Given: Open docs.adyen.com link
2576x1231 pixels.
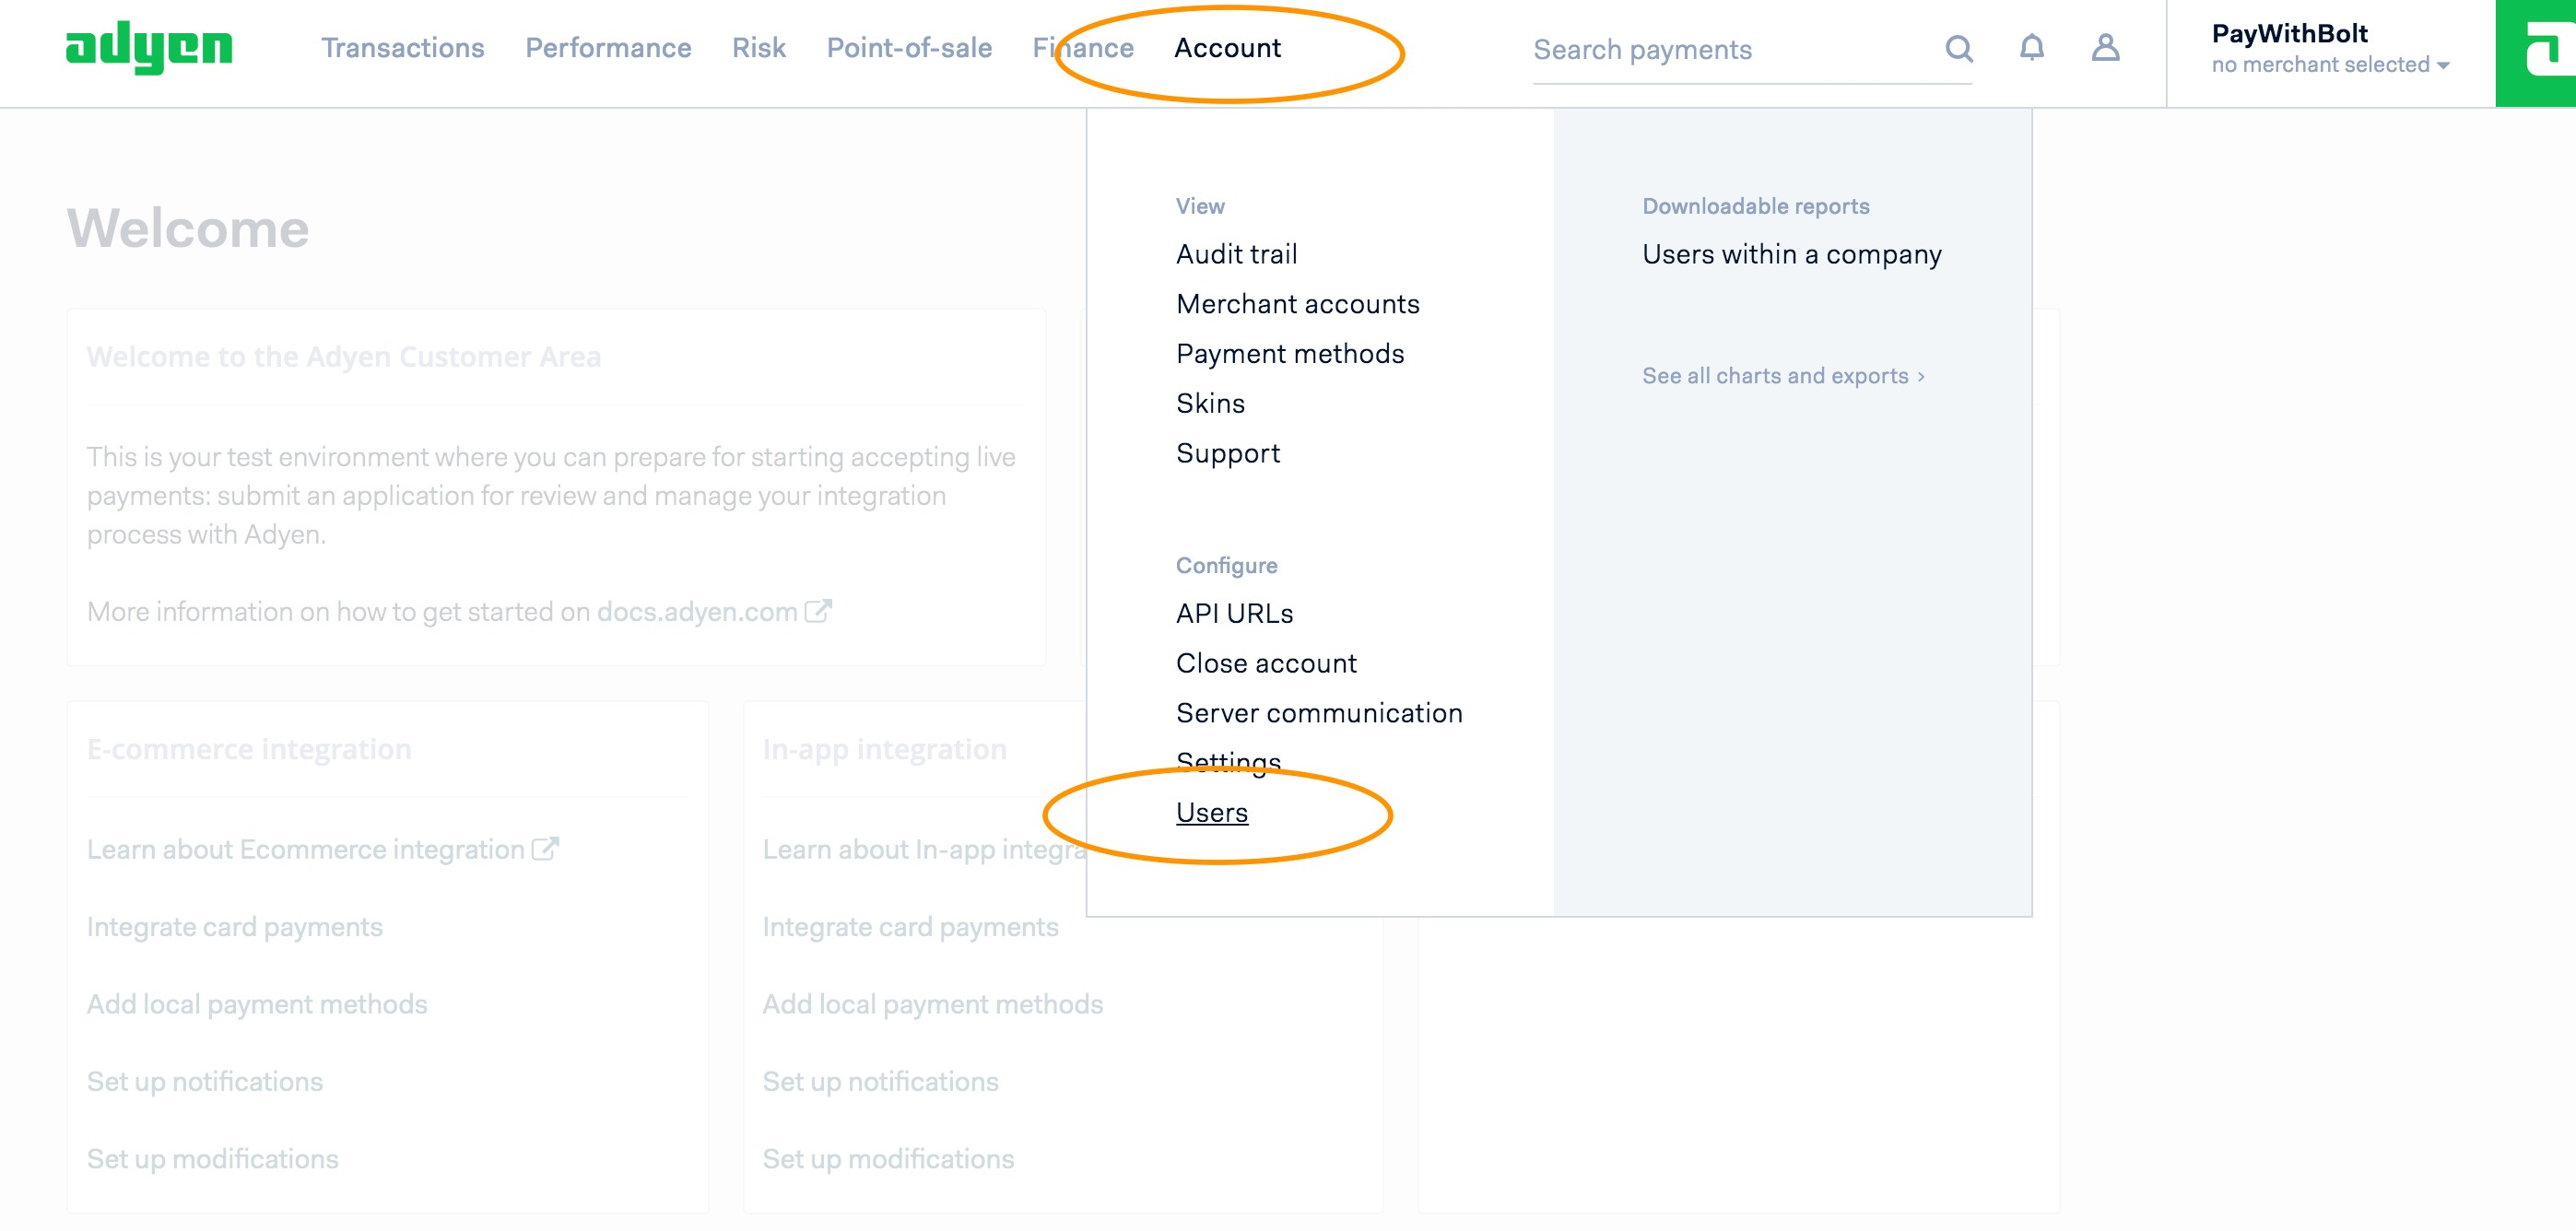Looking at the screenshot, I should [x=697, y=611].
